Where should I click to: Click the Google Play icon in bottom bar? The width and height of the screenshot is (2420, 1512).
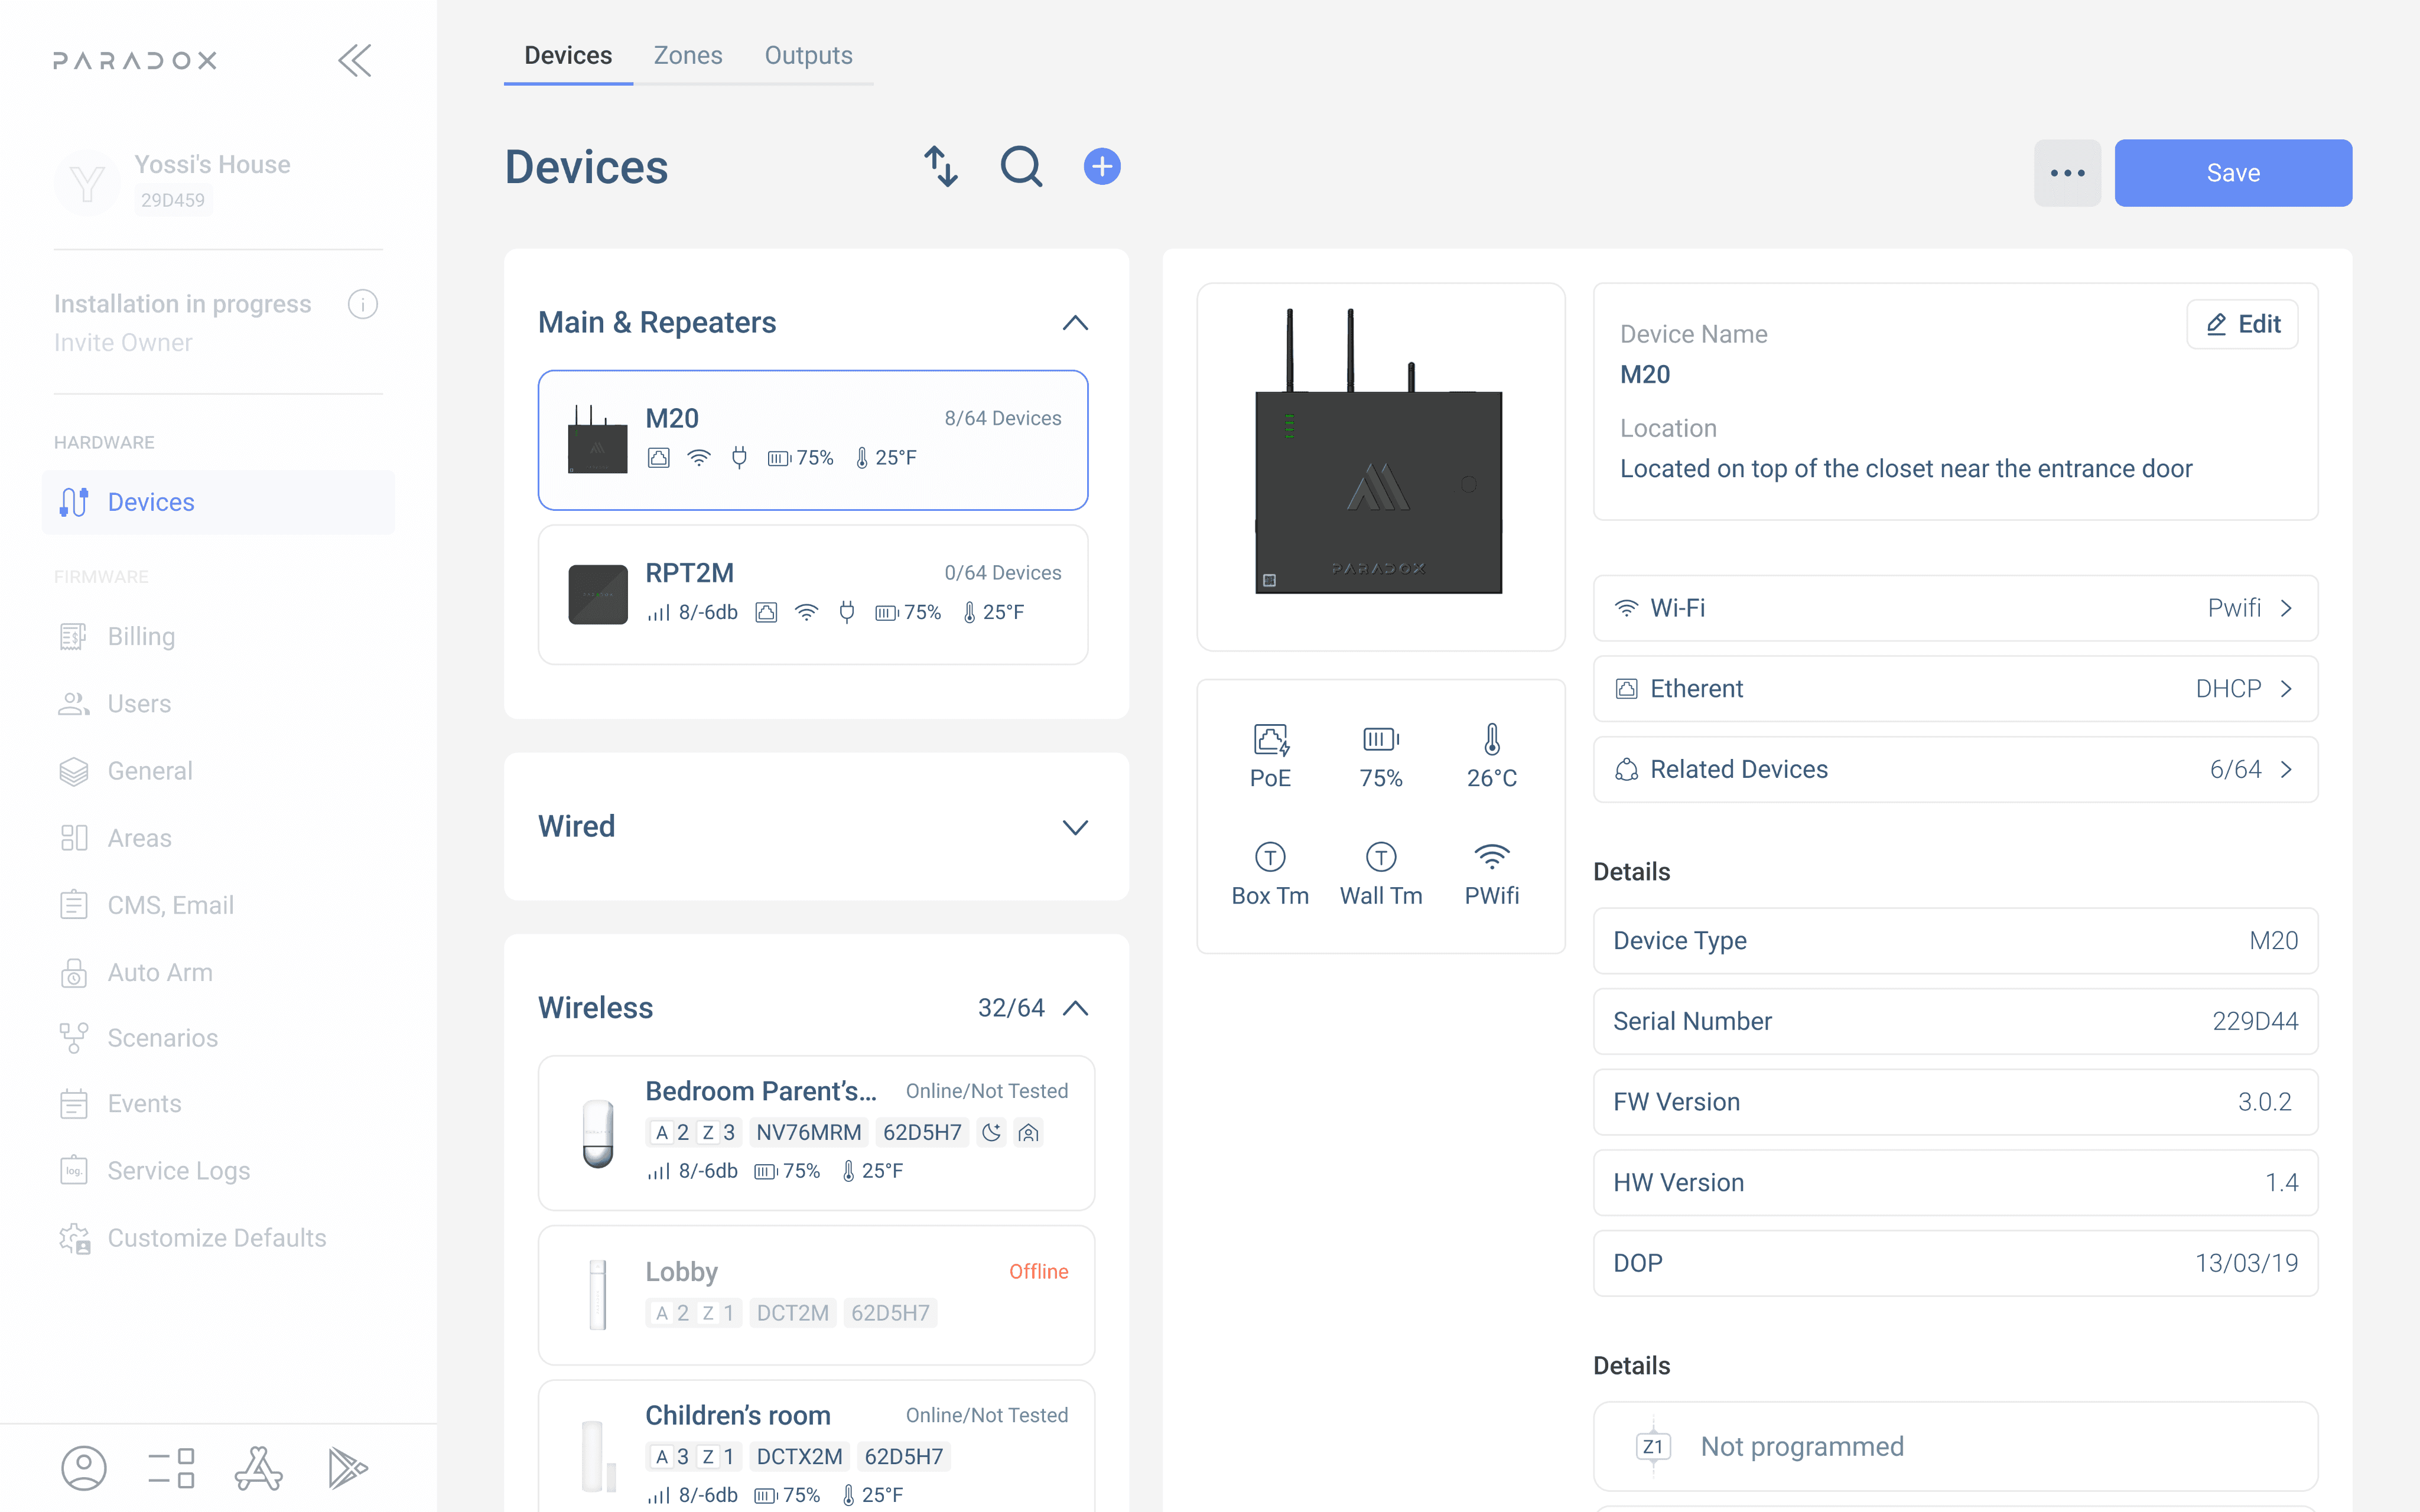pos(347,1468)
